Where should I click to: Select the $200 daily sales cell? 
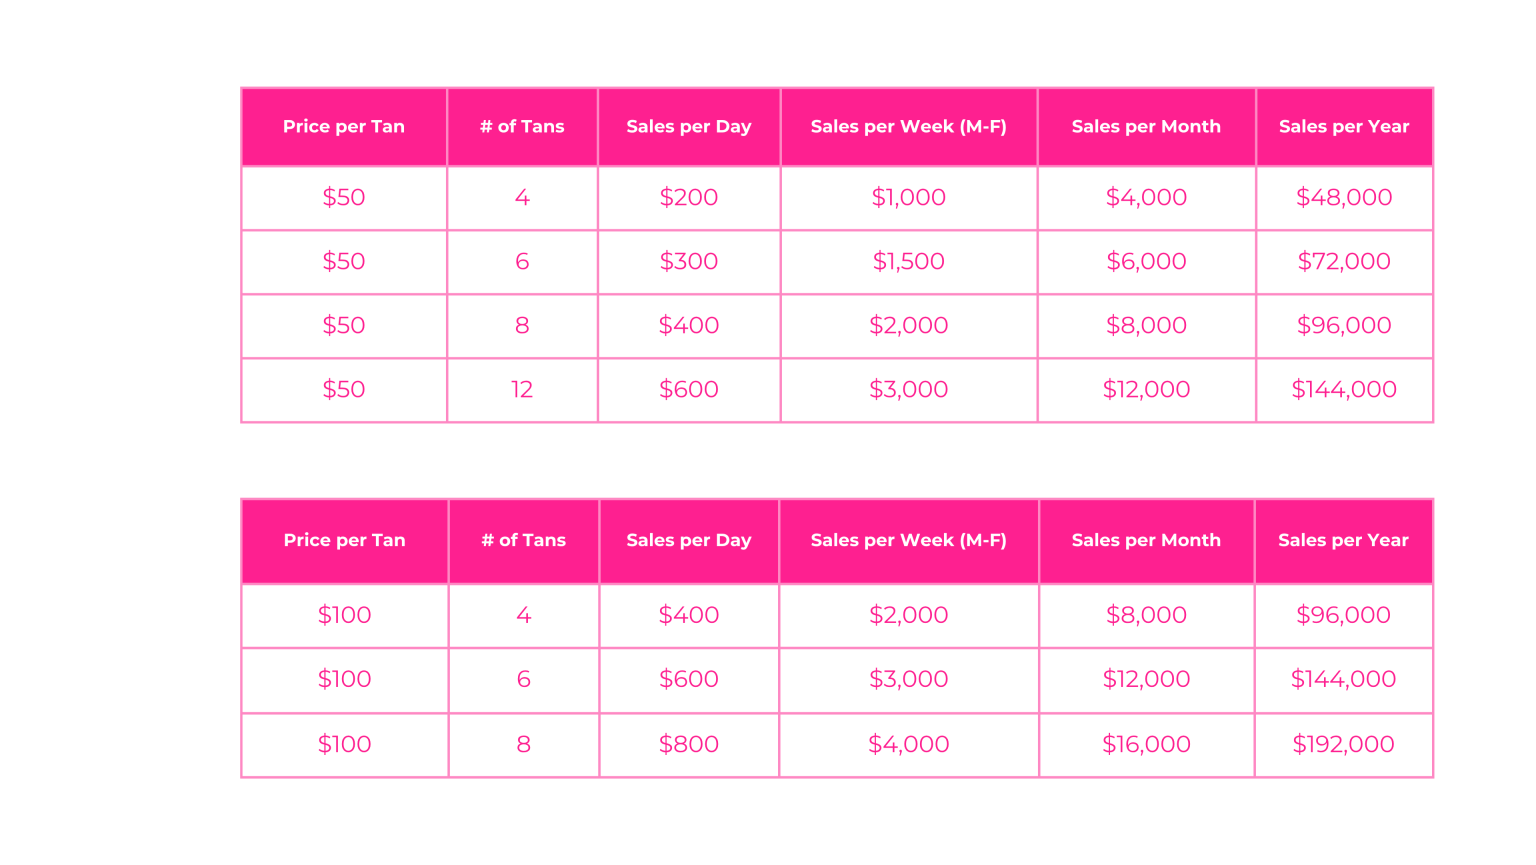point(689,198)
